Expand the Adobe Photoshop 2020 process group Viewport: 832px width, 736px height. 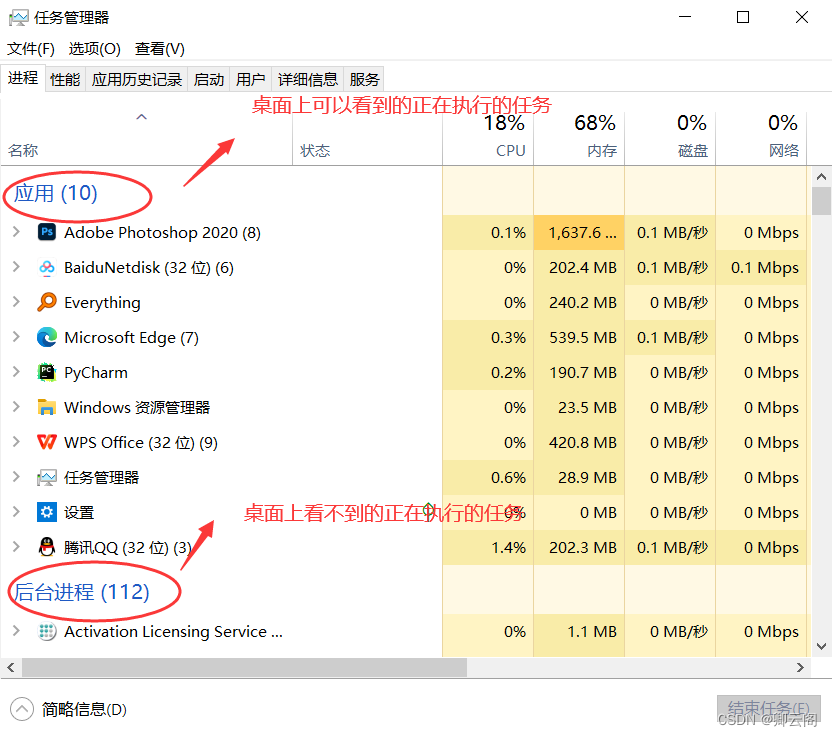pyautogui.click(x=16, y=232)
